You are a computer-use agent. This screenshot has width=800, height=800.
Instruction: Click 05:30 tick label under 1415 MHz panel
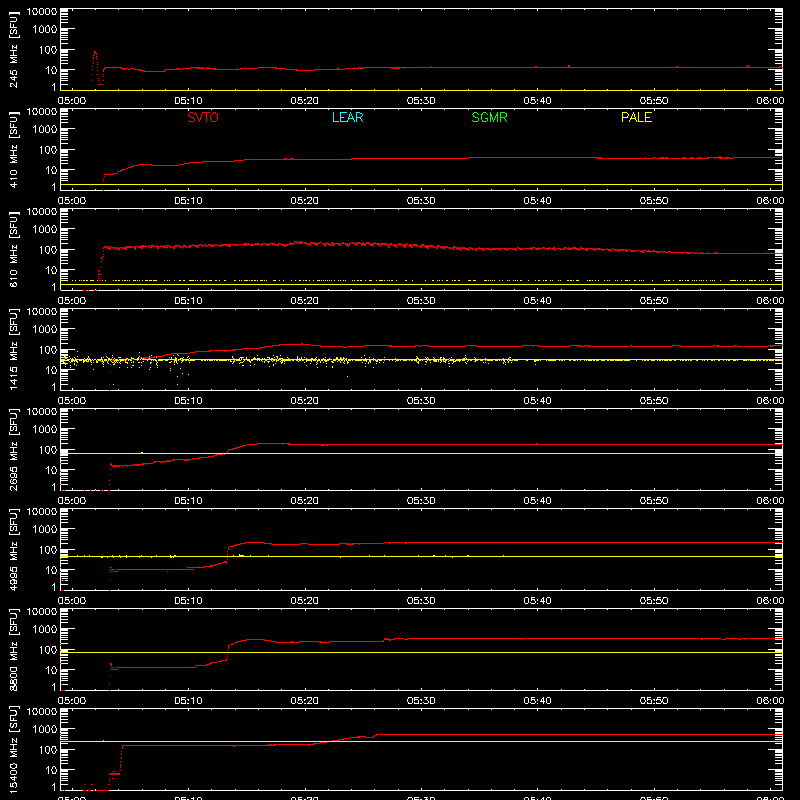coord(421,401)
